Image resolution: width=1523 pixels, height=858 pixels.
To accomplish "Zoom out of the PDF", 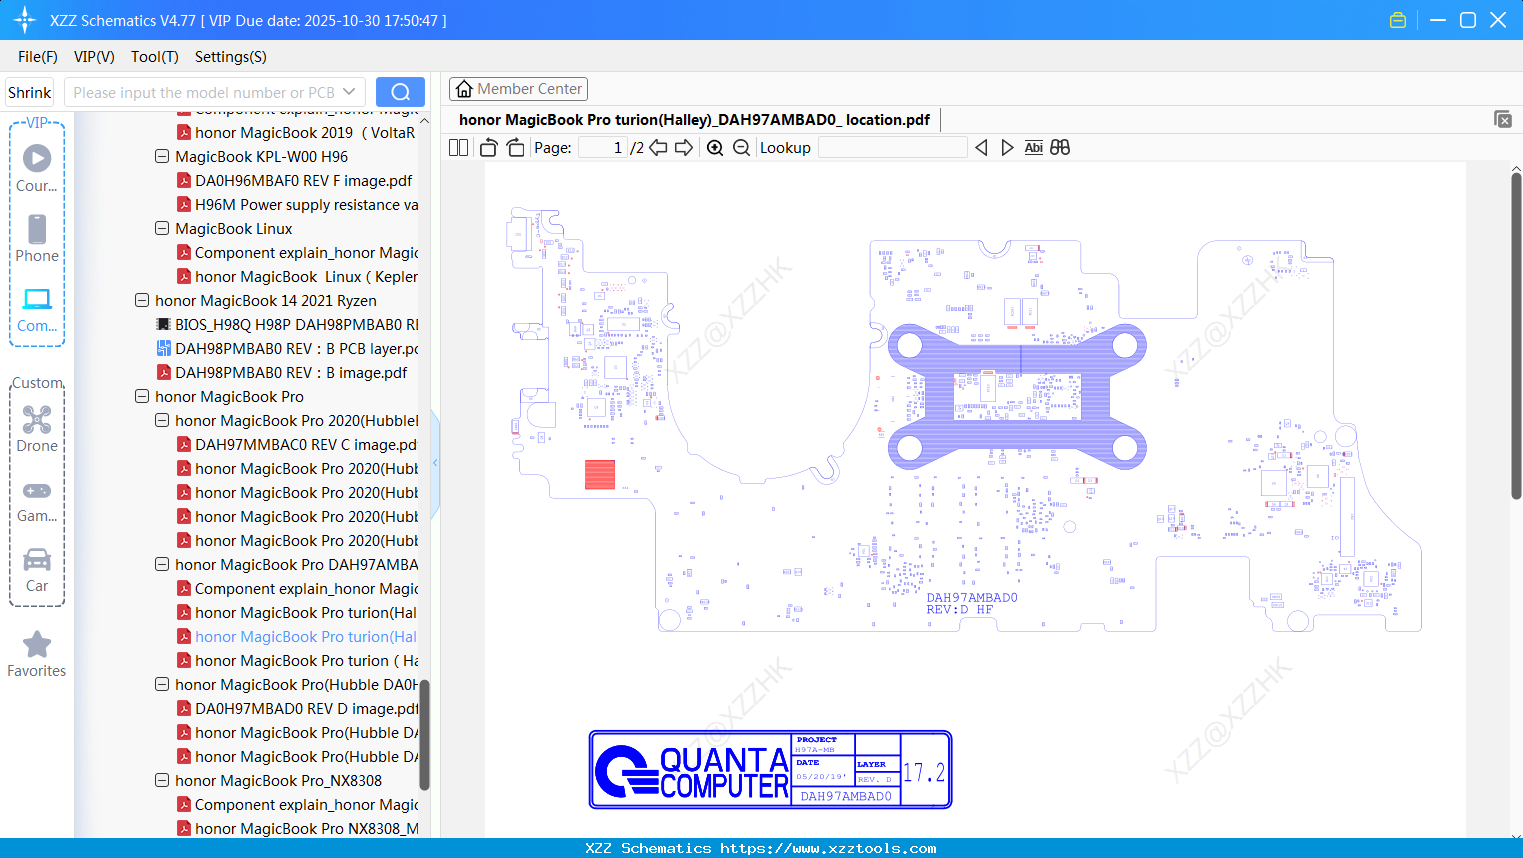I will (741, 147).
